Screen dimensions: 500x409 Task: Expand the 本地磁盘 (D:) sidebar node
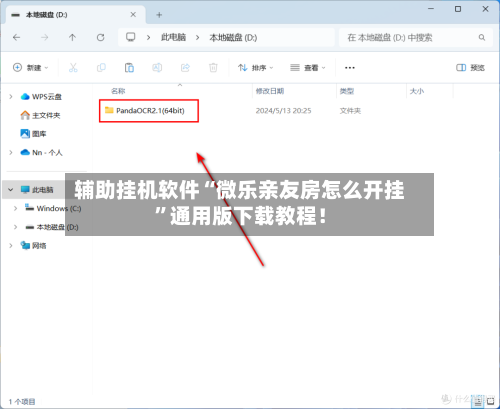point(15,227)
